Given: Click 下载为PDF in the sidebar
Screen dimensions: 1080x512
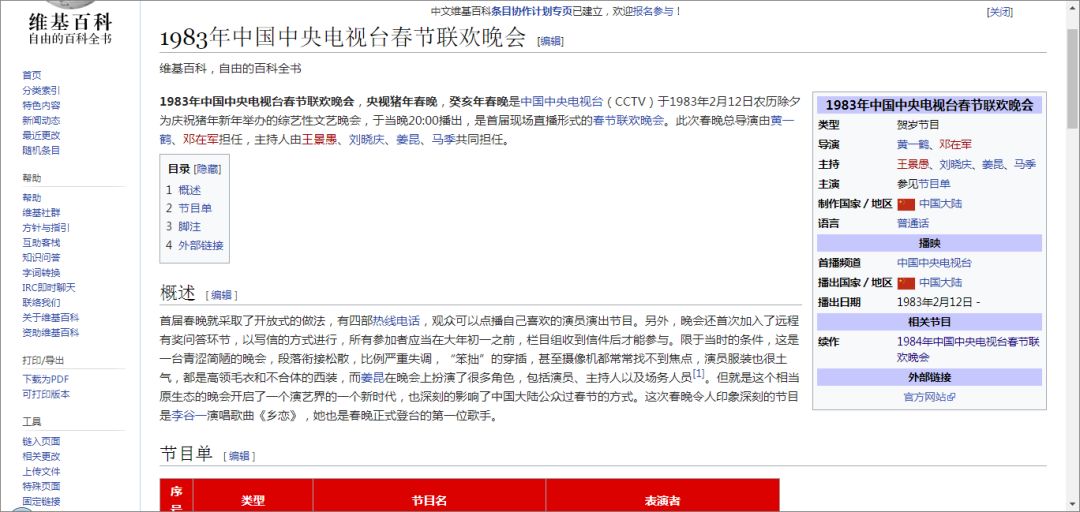Looking at the screenshot, I should click(x=45, y=379).
